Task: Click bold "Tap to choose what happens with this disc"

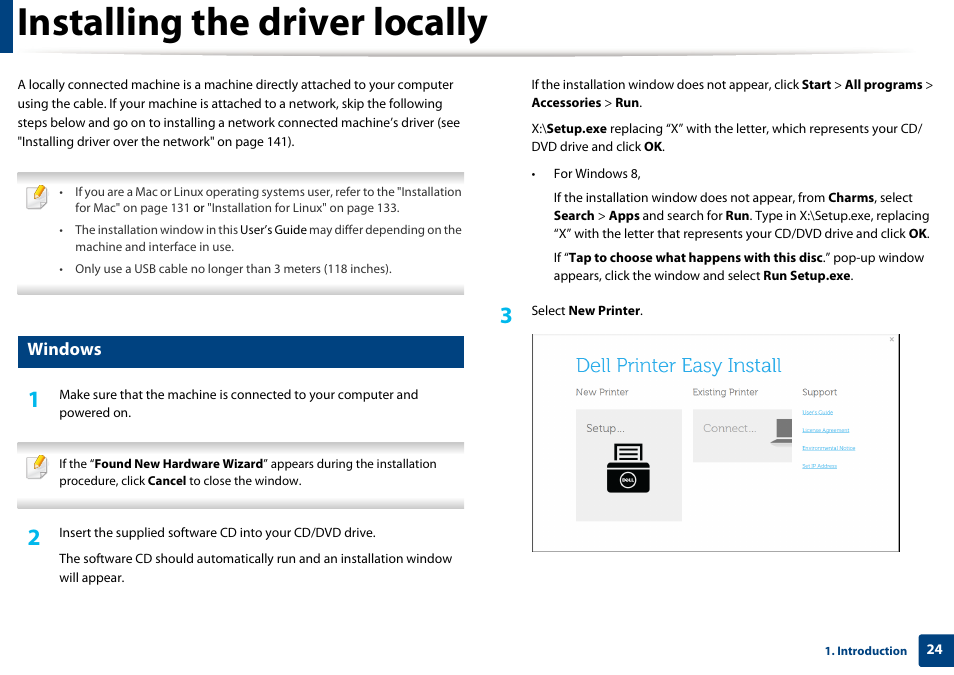Action: pyautogui.click(x=695, y=257)
